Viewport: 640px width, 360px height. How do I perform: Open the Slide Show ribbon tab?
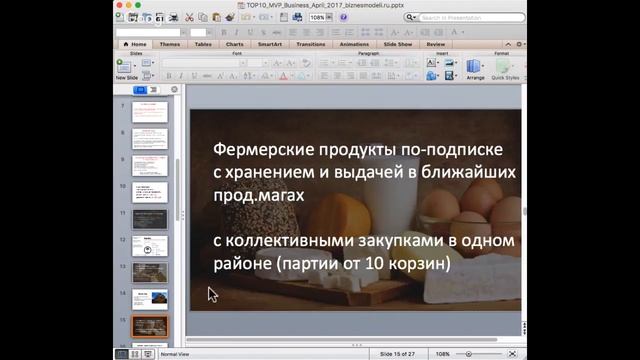click(x=398, y=44)
